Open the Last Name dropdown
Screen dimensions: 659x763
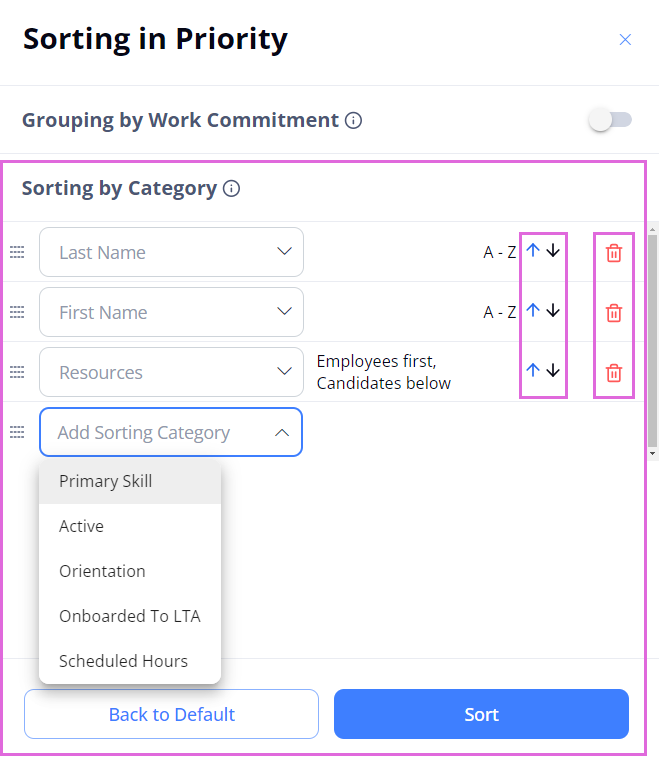click(171, 252)
